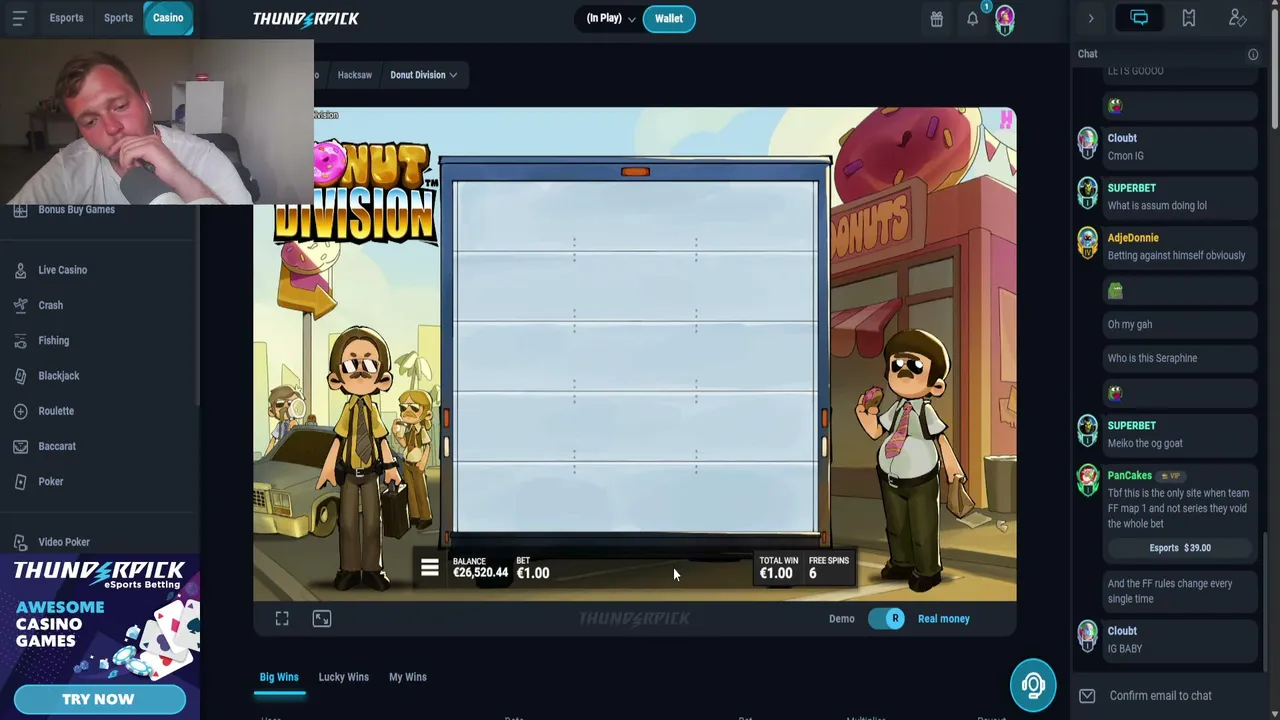Click the Live Casino sidebar label
1280x720 pixels.
[x=62, y=270]
